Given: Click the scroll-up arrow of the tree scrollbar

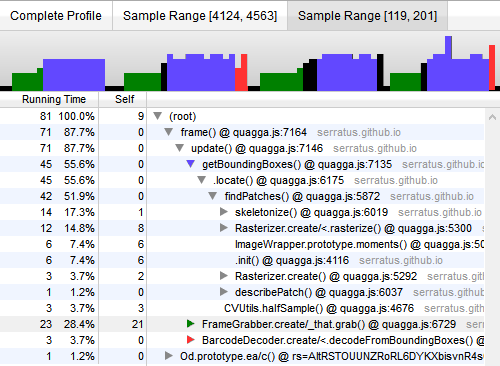Looking at the screenshot, I should (492, 117).
